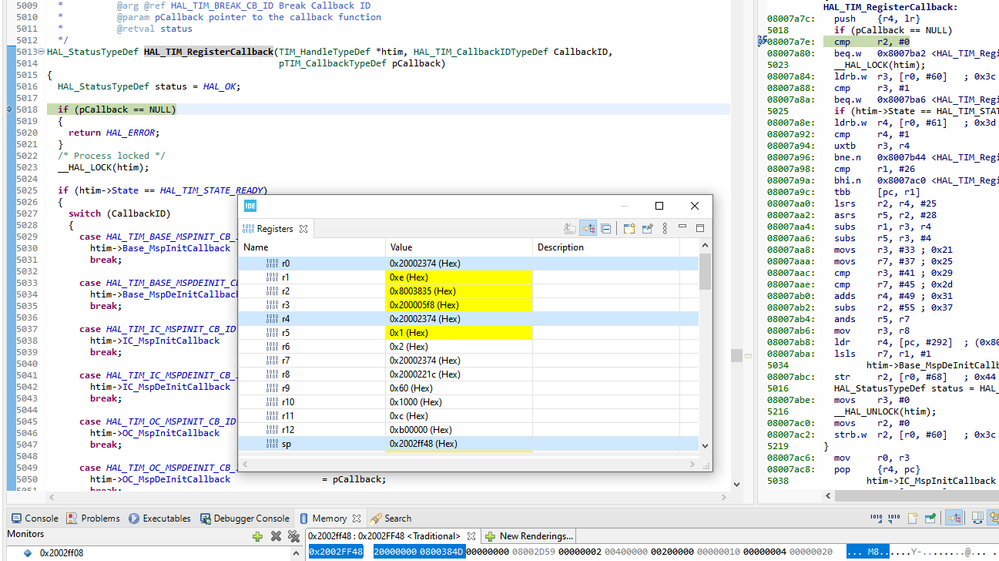The width and height of the screenshot is (999, 561).
Task: Click Remove All Memory Monitors icon
Action: 293,536
